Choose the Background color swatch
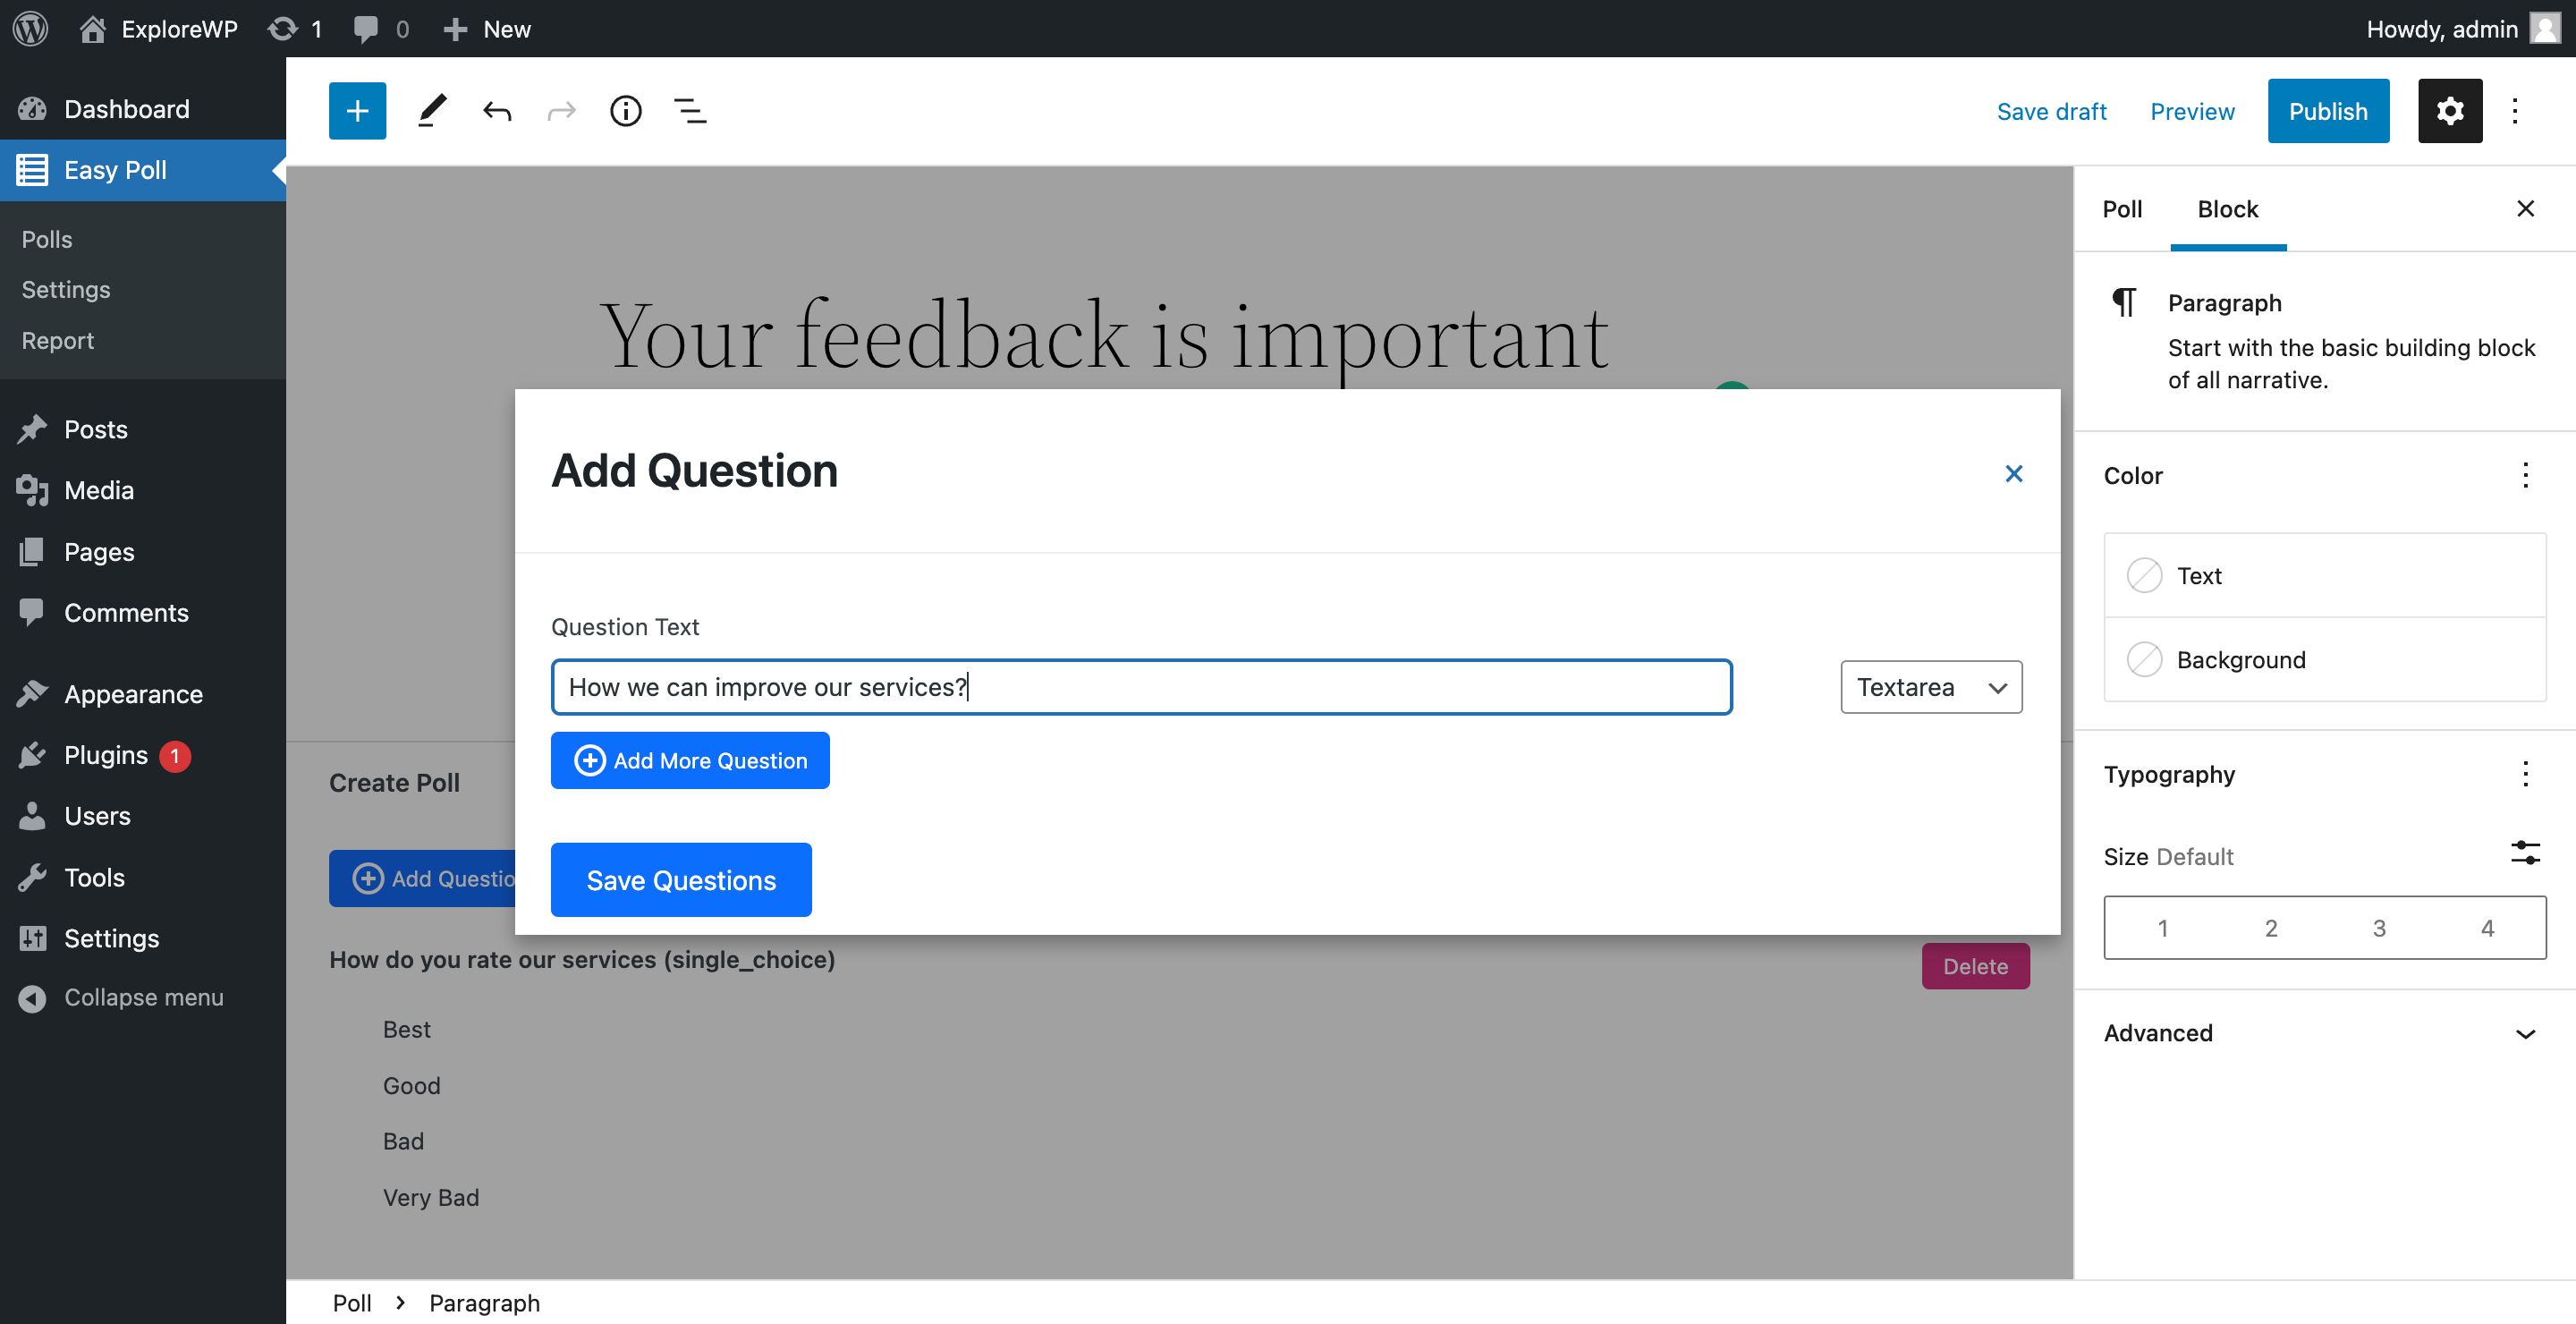The image size is (2576, 1324). click(x=2324, y=660)
